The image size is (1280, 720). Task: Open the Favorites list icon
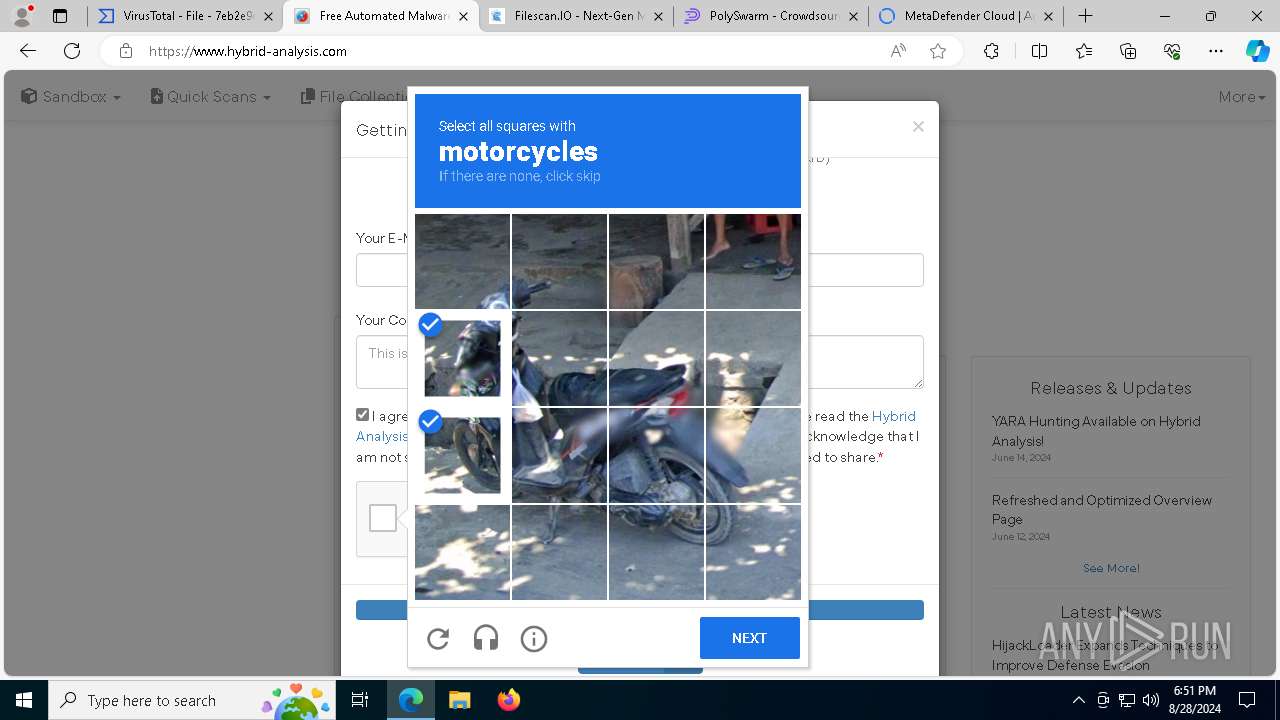coord(1084,51)
